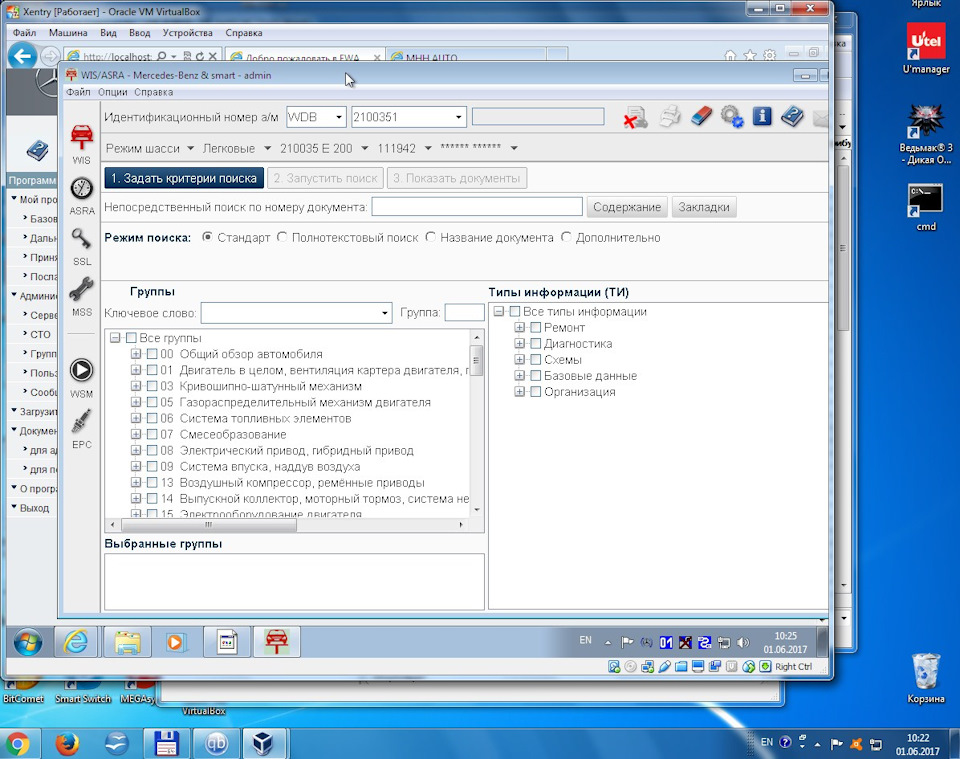960x759 pixels.
Task: Open the EPC spark plug module
Action: coord(81,428)
